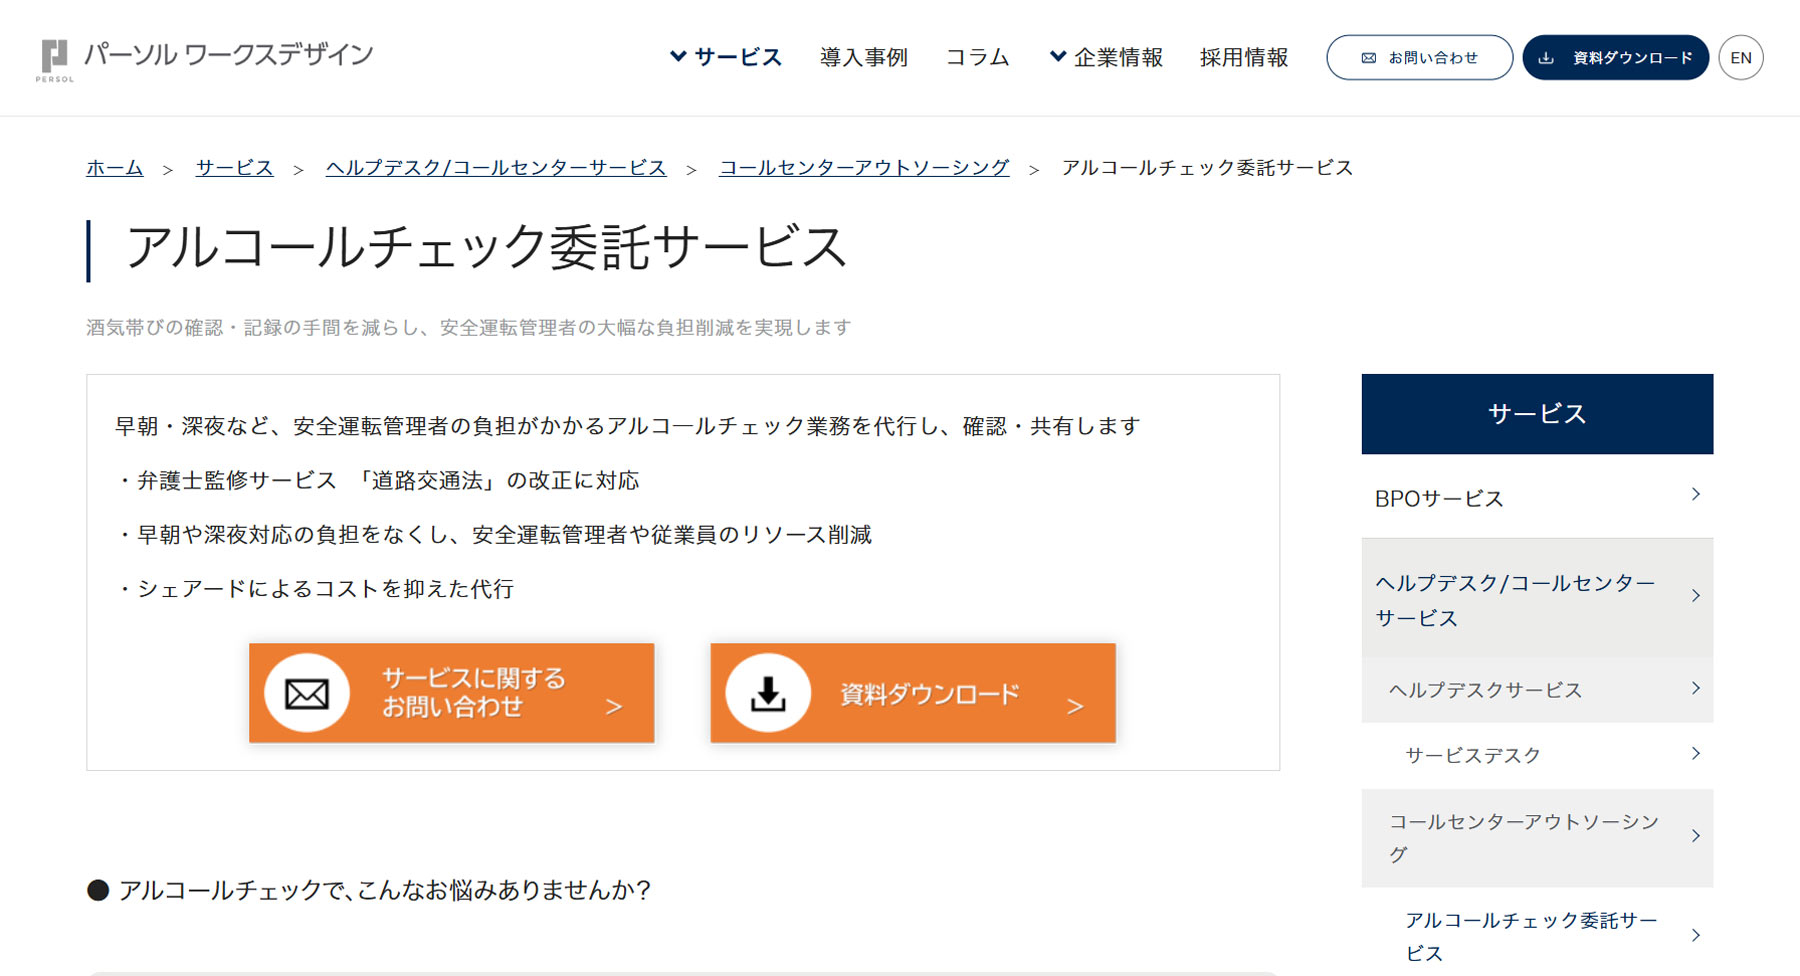Open BPOサービス in the sidebar
Viewport: 1800px width, 976px height.
tap(1537, 497)
